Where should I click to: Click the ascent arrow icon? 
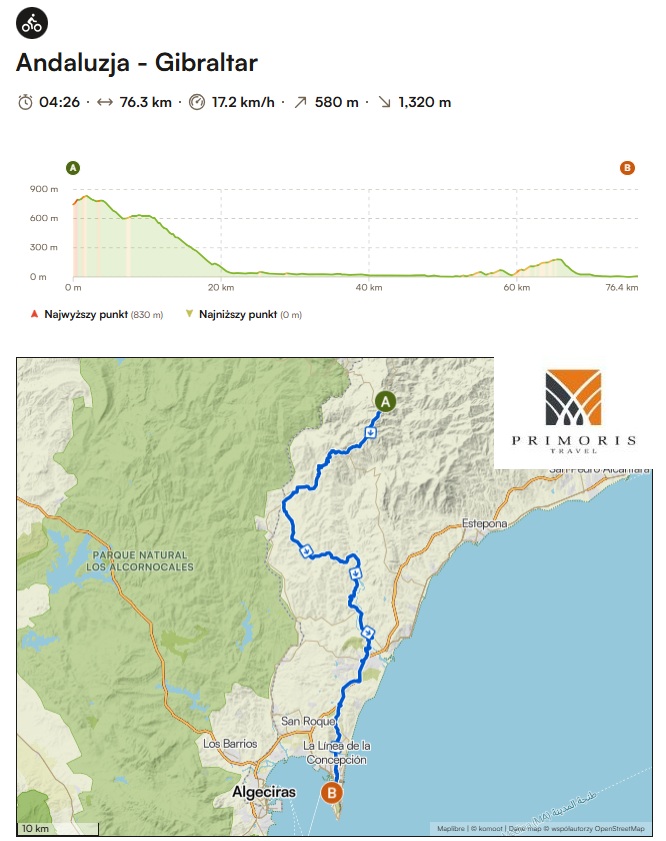tap(300, 102)
